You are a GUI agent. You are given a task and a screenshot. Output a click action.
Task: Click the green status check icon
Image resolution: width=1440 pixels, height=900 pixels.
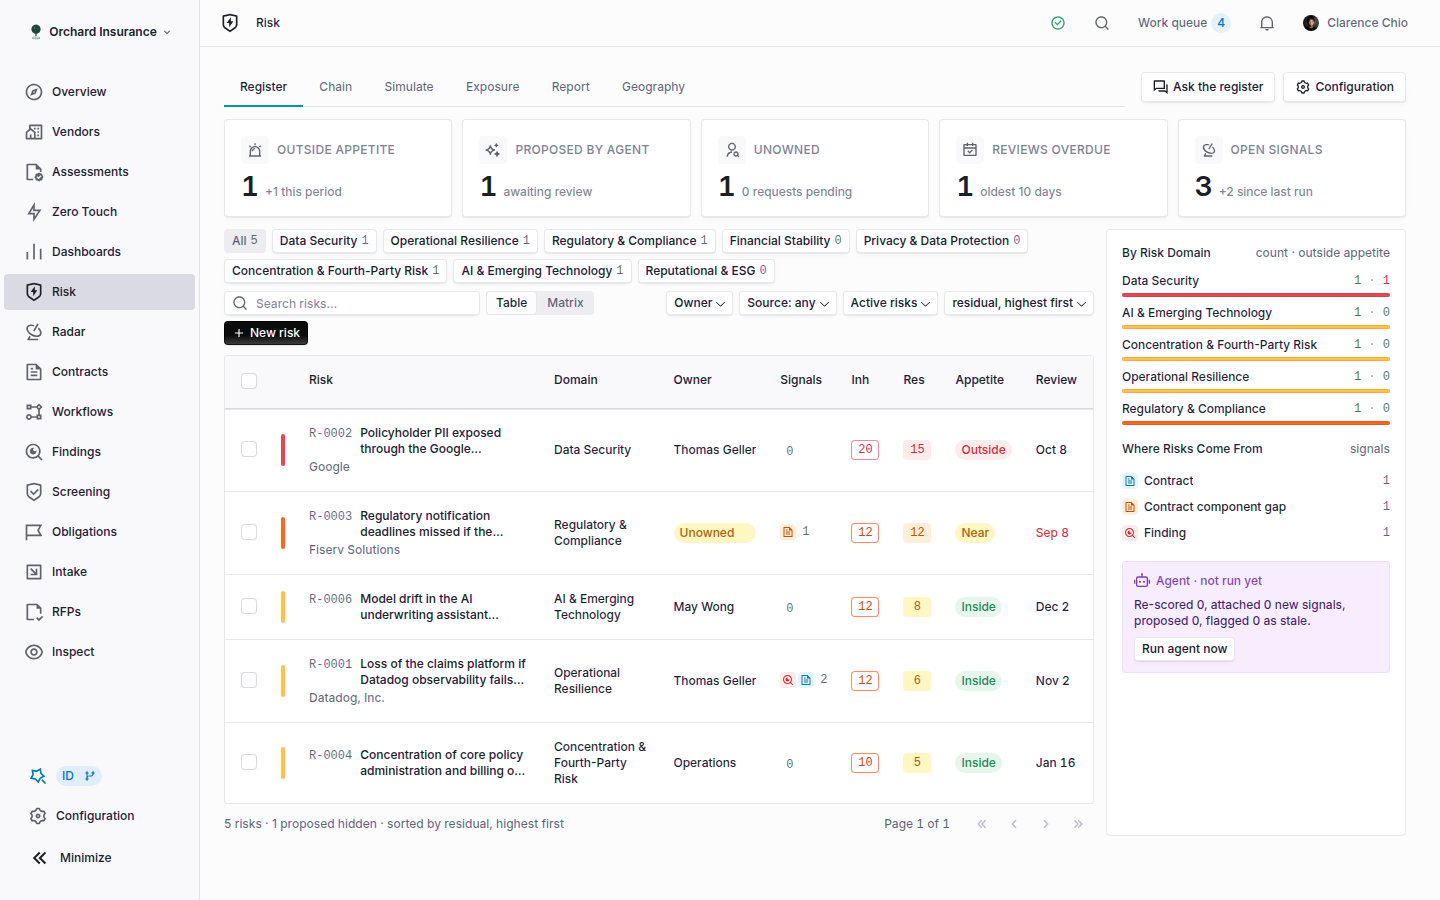[1058, 23]
